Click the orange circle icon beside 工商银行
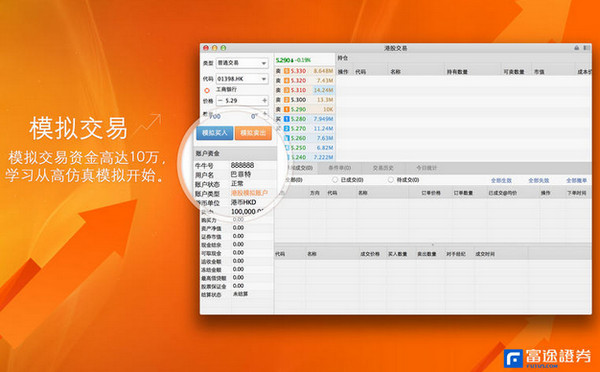 pyautogui.click(x=207, y=90)
